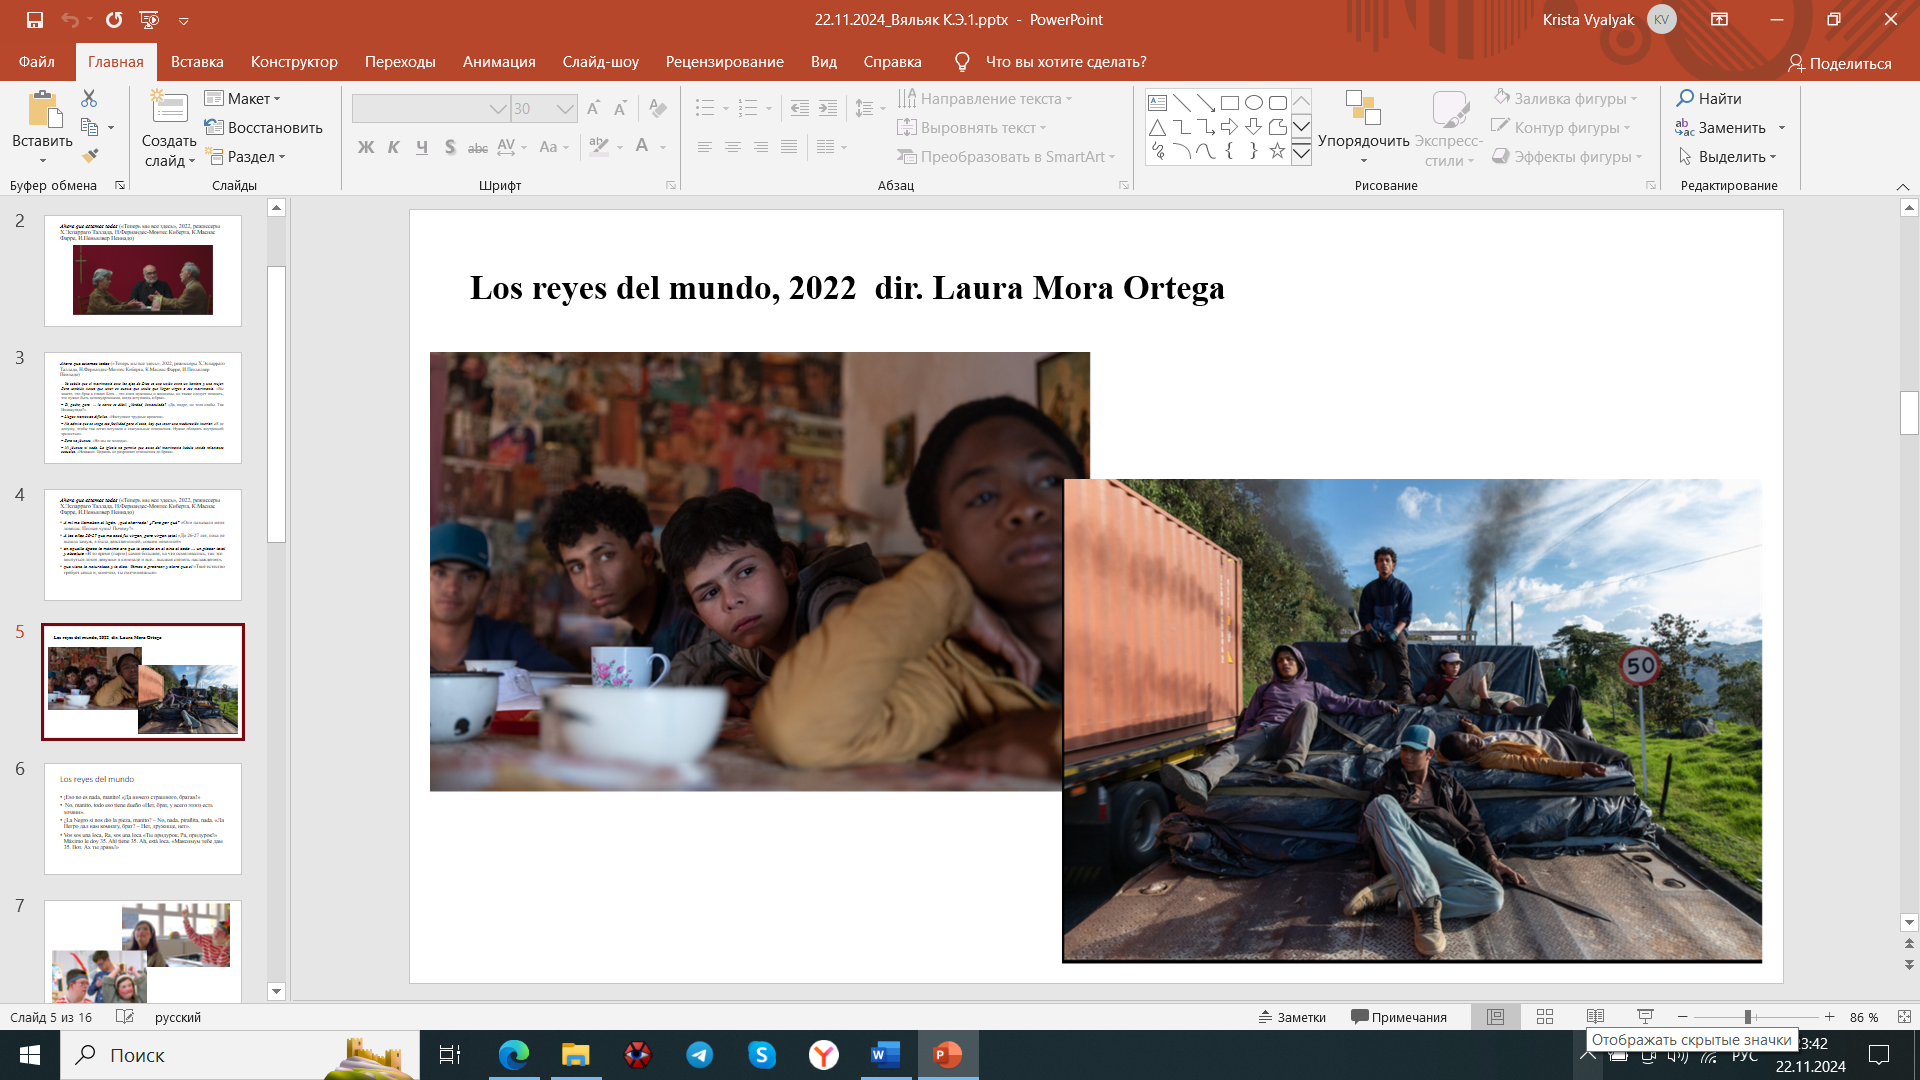
Task: Create a new slide with the Создать слайд icon
Action: tap(169, 109)
